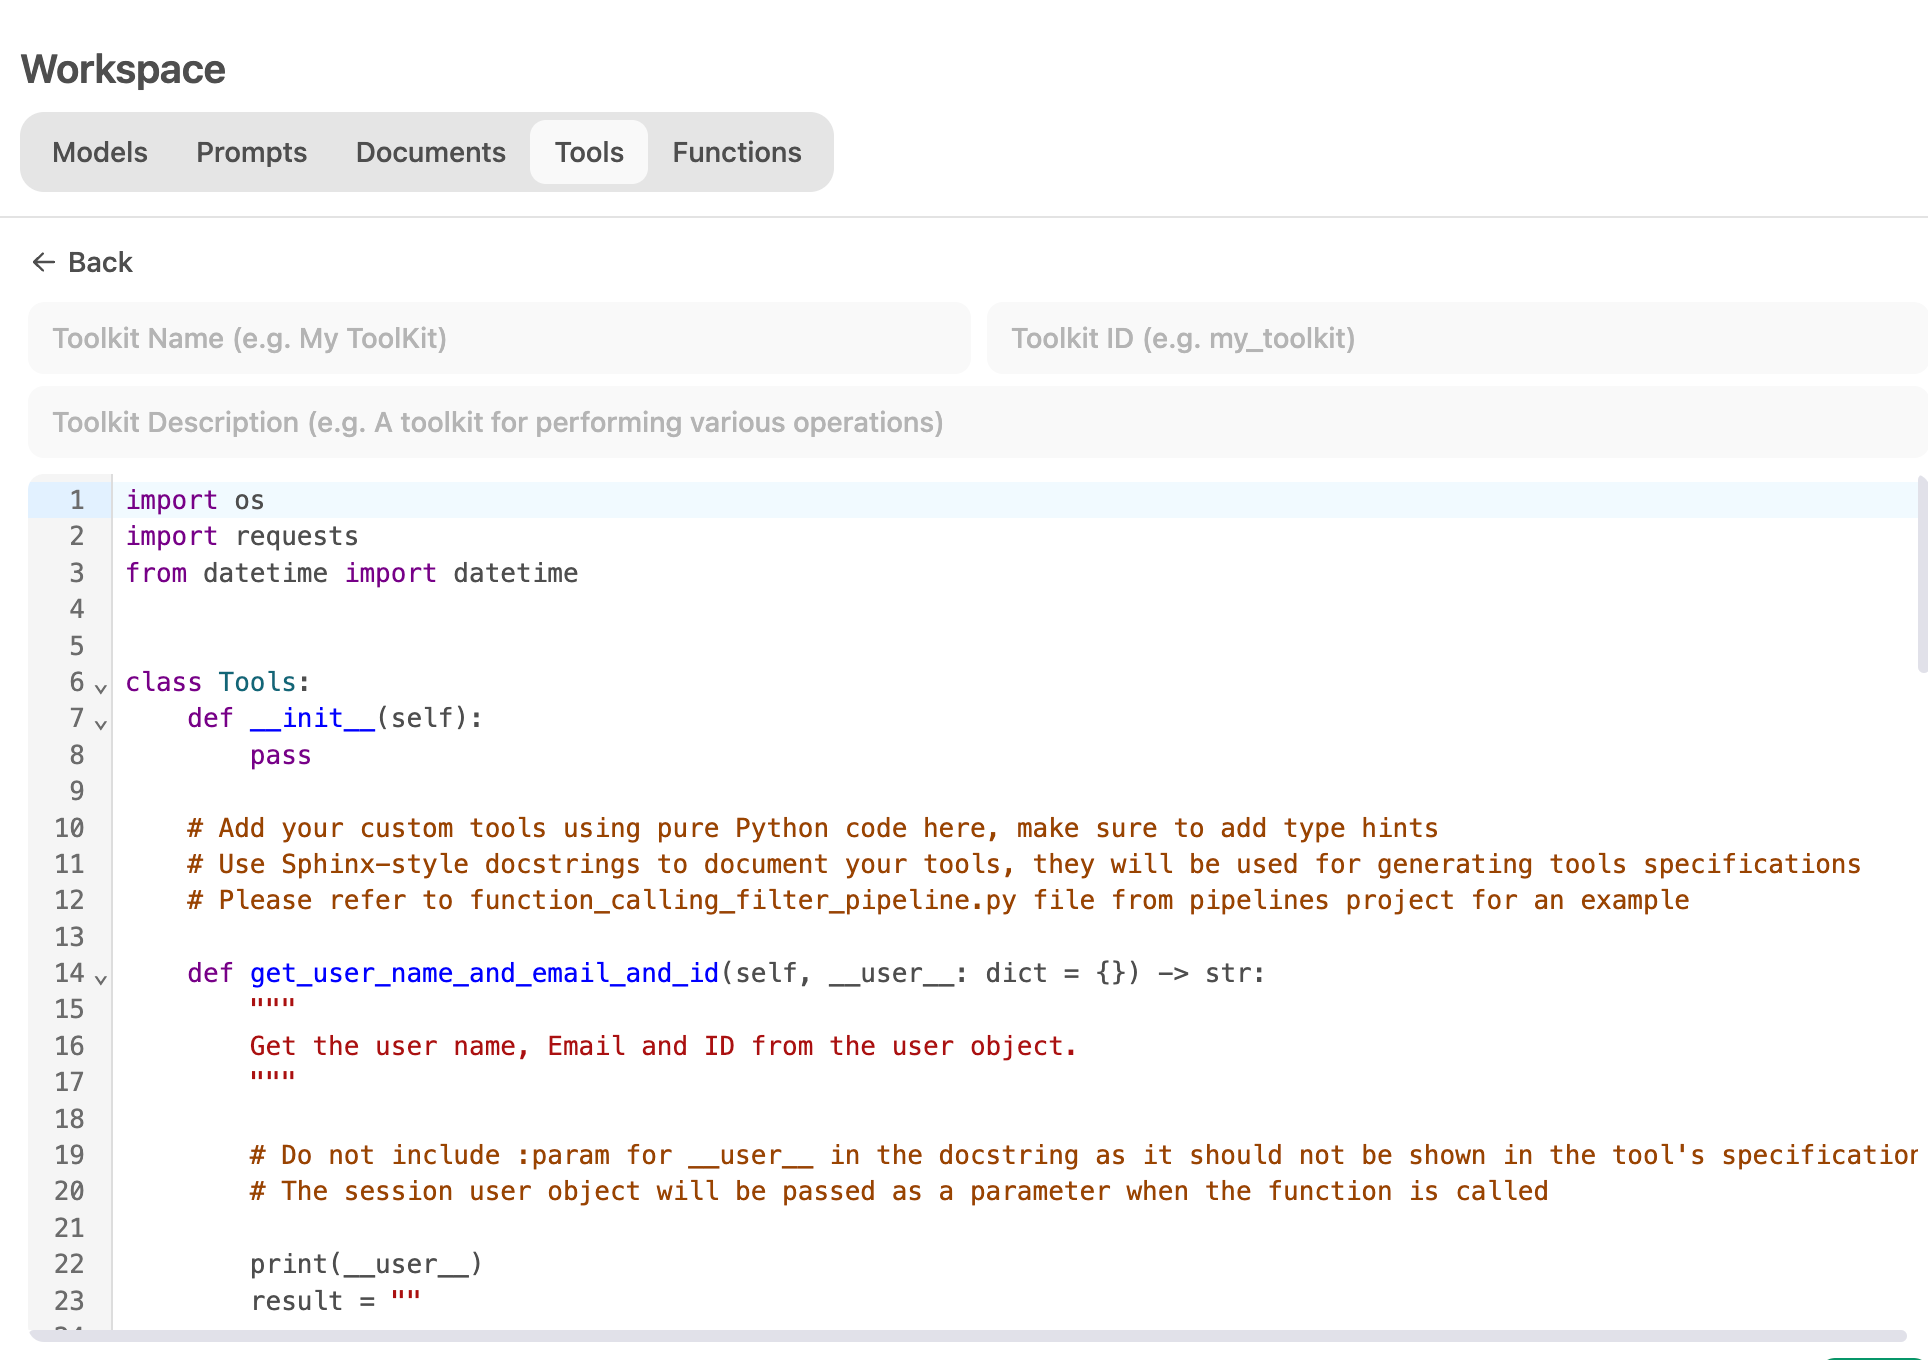This screenshot has height=1360, width=1928.
Task: Place cursor on the 'import requests' line
Action: 297,536
